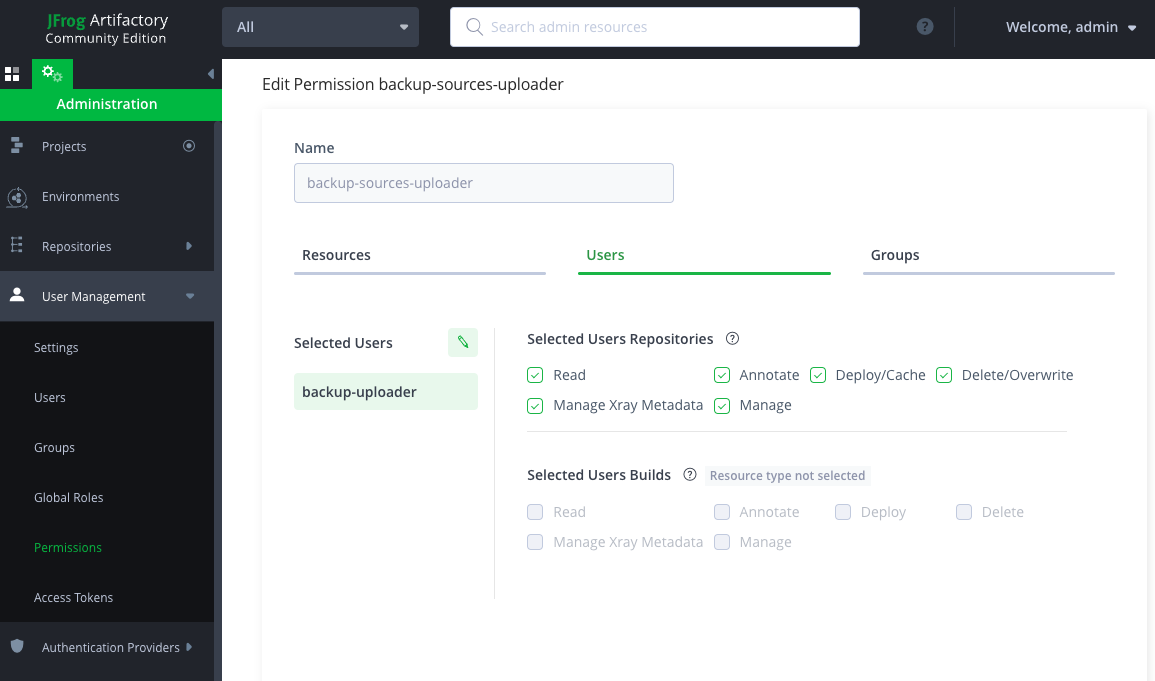The height and width of the screenshot is (681, 1155).
Task: Disable the Read permission for repositories
Action: (535, 375)
